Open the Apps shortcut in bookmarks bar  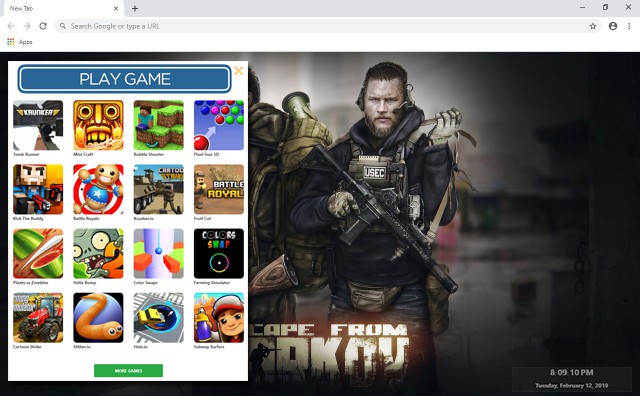pyautogui.click(x=20, y=42)
